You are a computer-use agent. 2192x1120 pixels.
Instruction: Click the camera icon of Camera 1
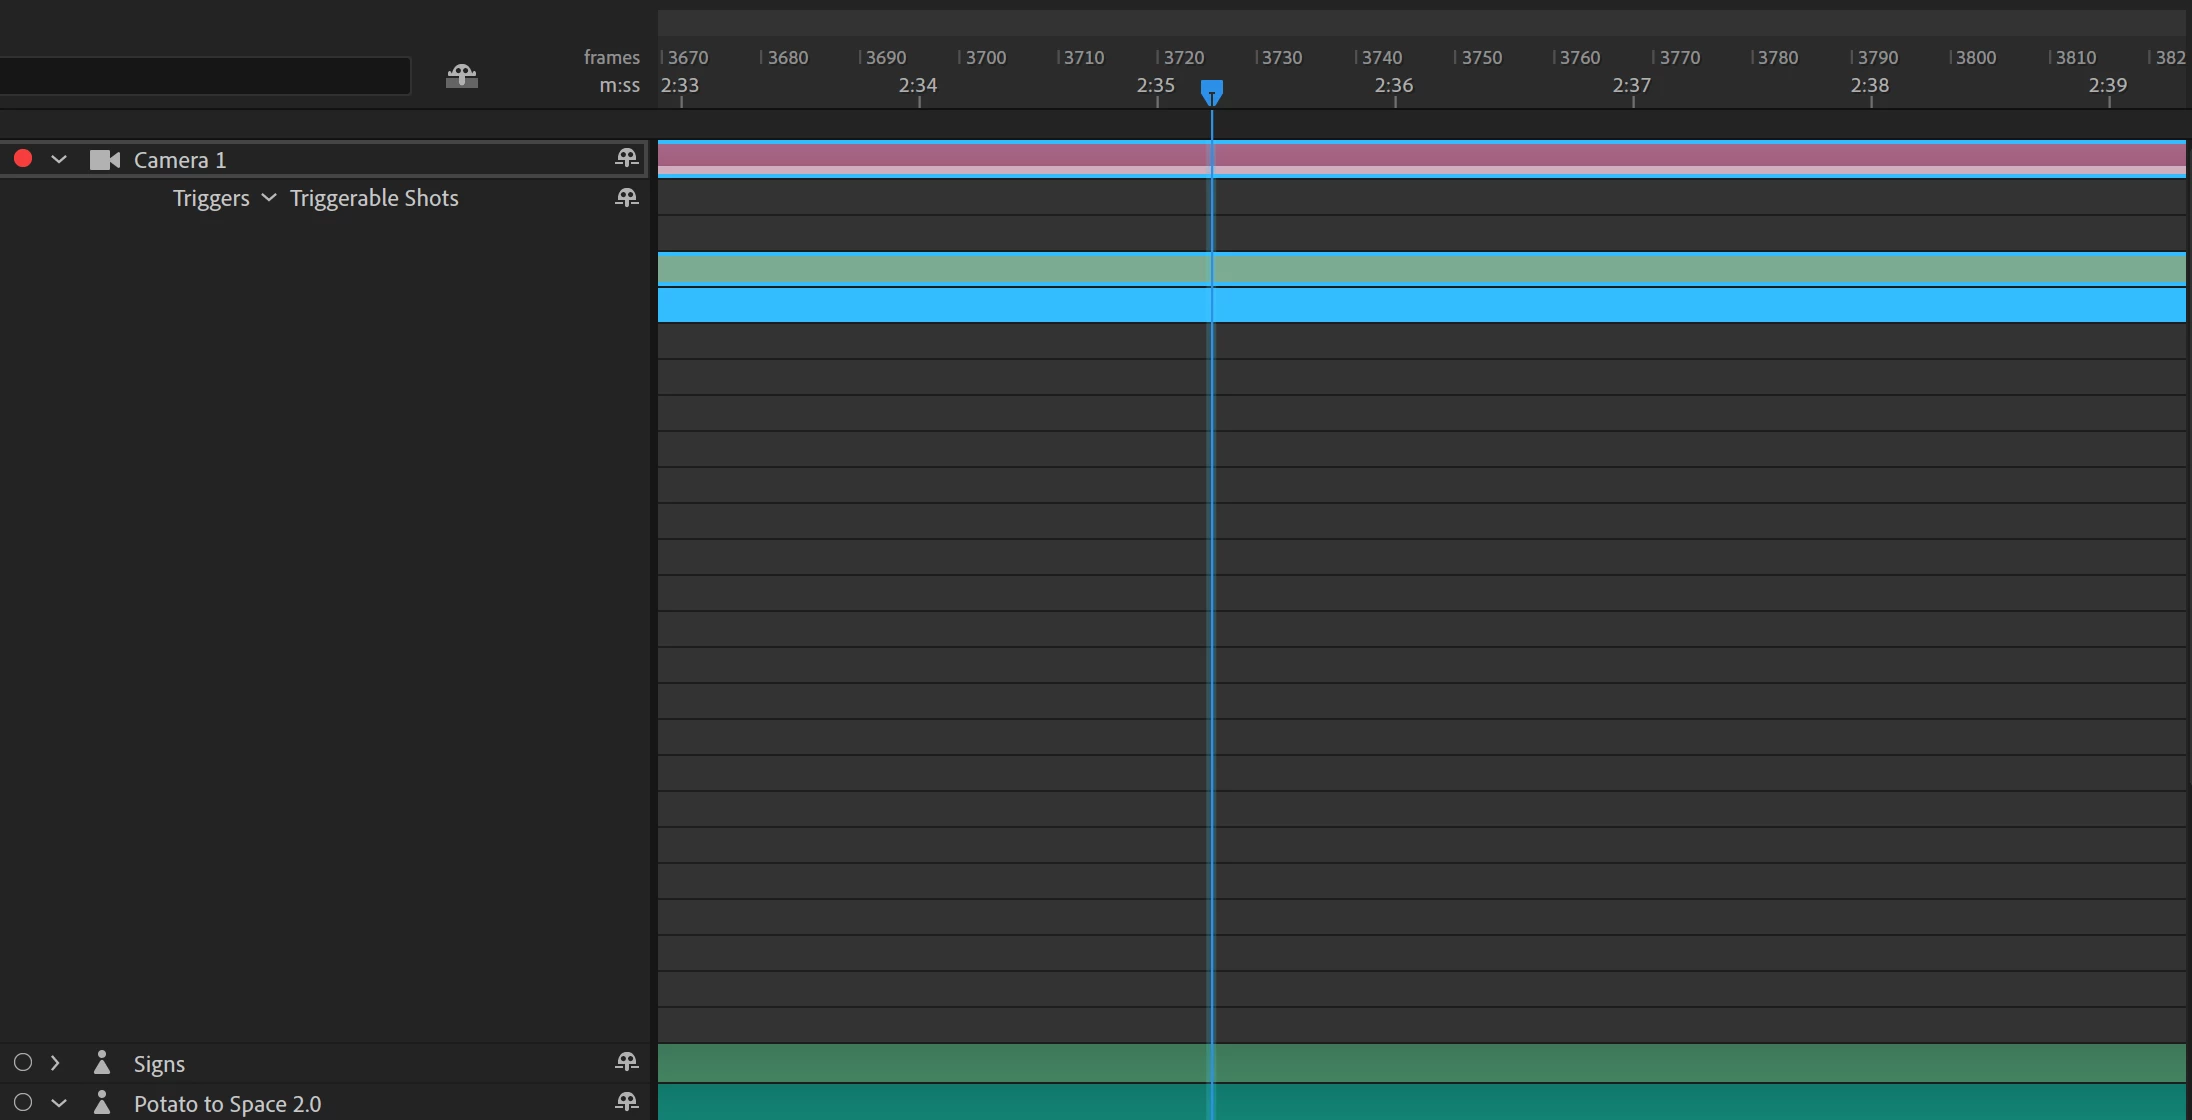point(105,160)
